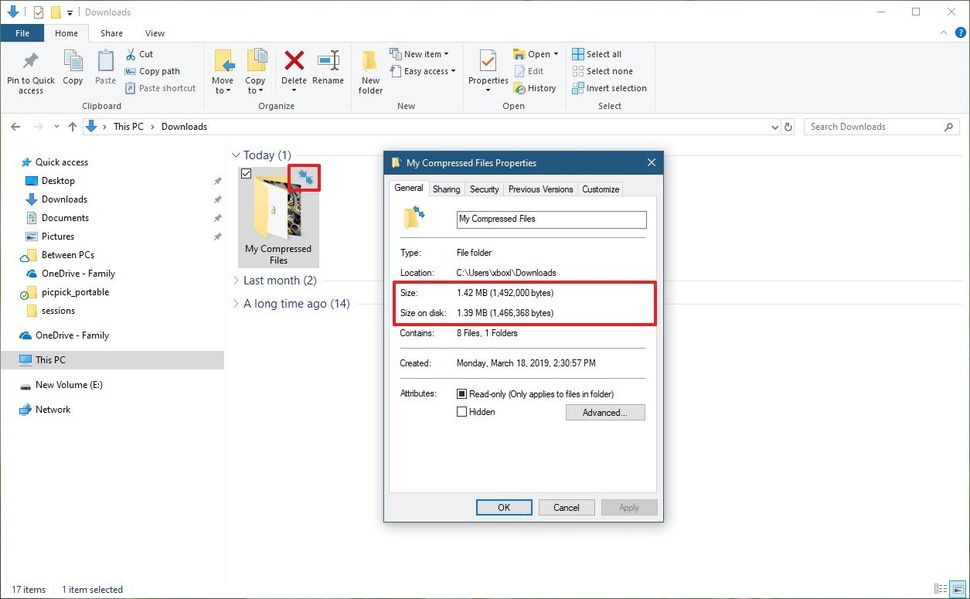The height and width of the screenshot is (599, 970).
Task: Create a New folder via ribbon icon
Action: click(x=370, y=68)
